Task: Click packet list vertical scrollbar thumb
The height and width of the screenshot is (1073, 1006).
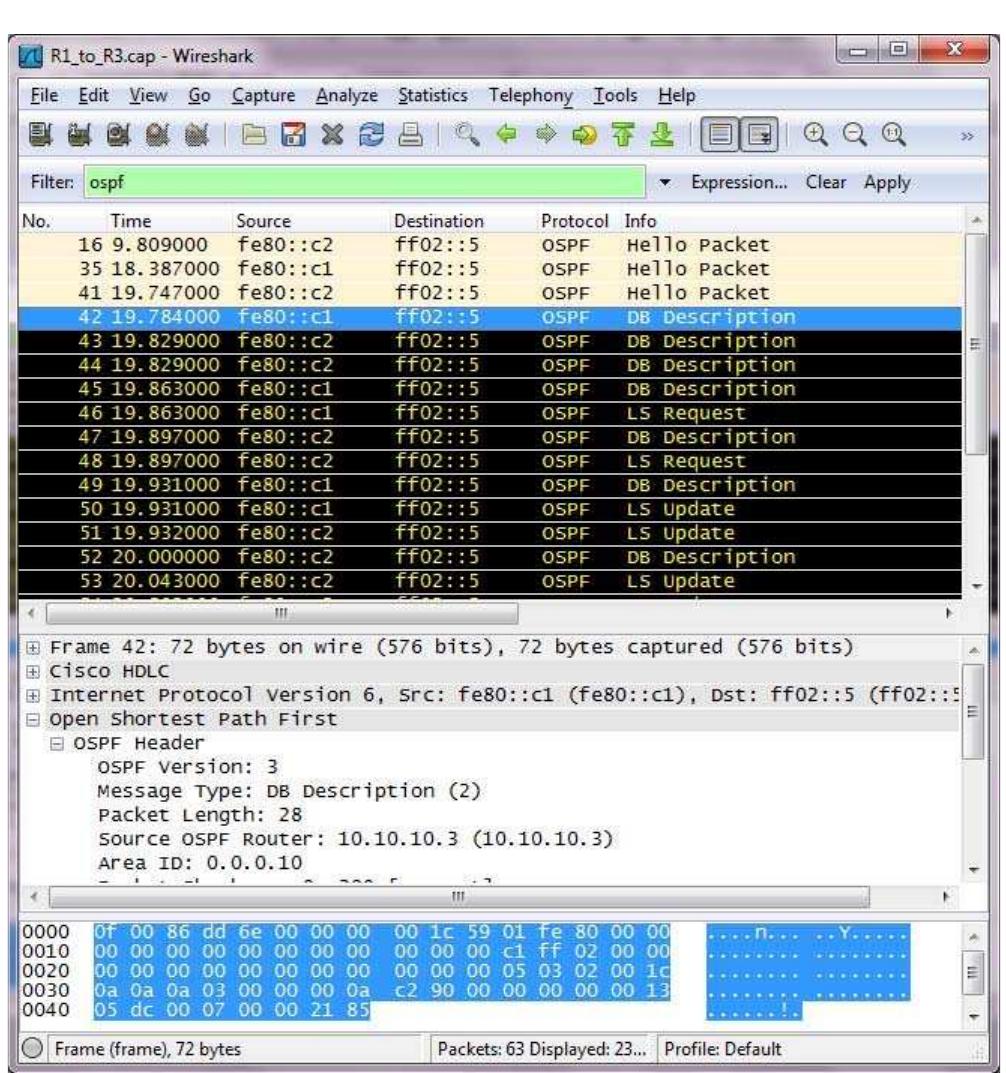Action: tap(975, 344)
